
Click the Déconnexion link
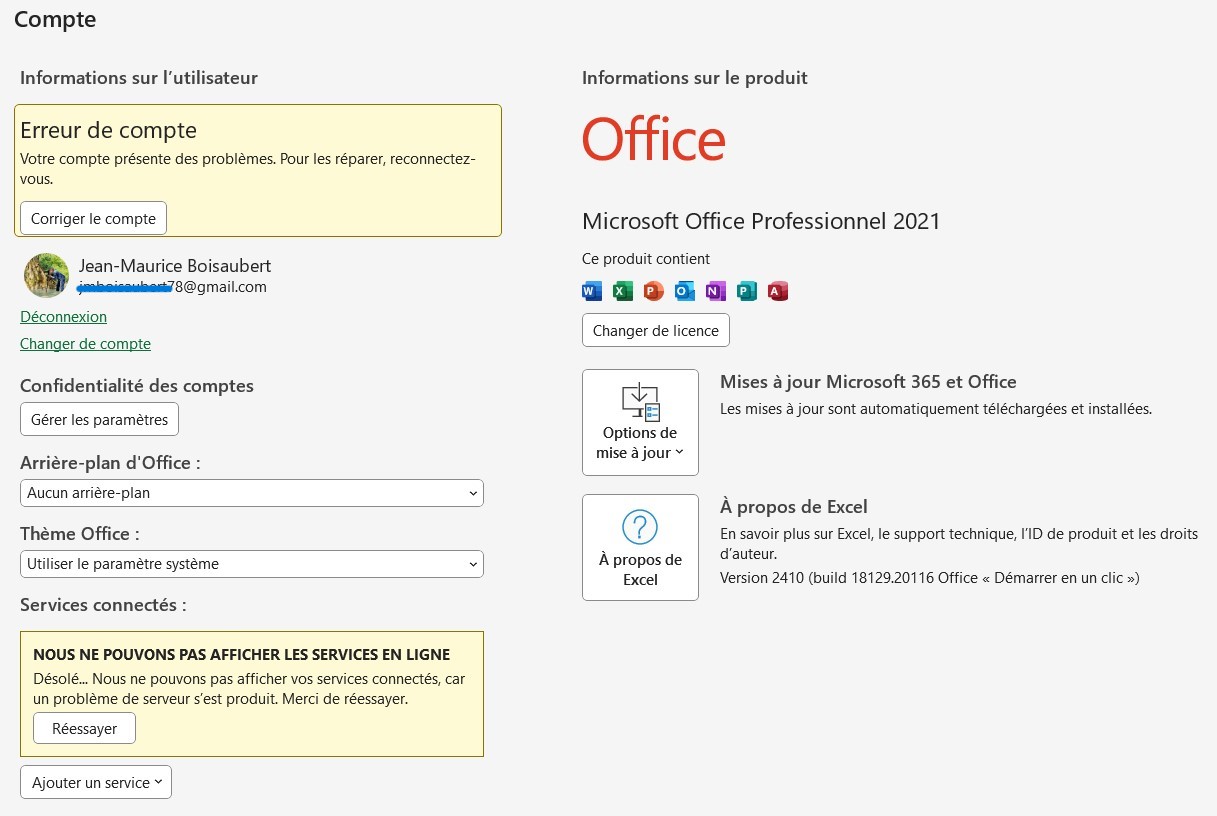(63, 316)
